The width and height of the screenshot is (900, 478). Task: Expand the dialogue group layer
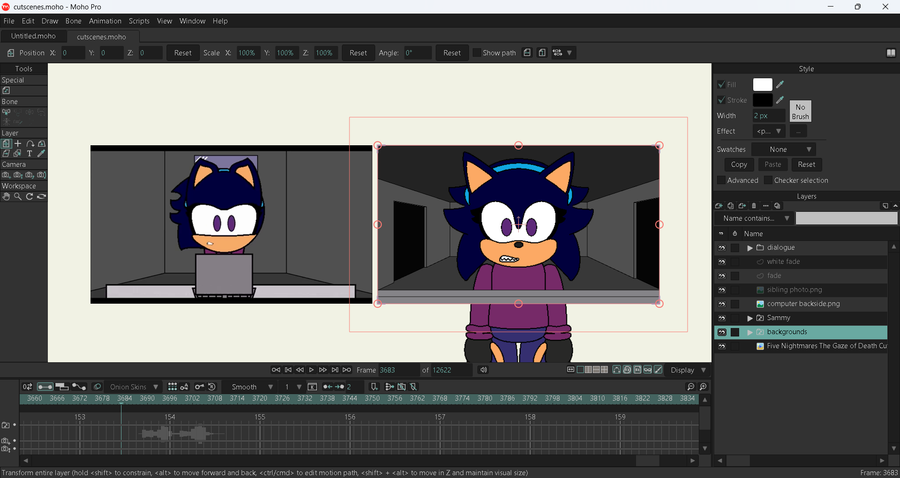[750, 248]
